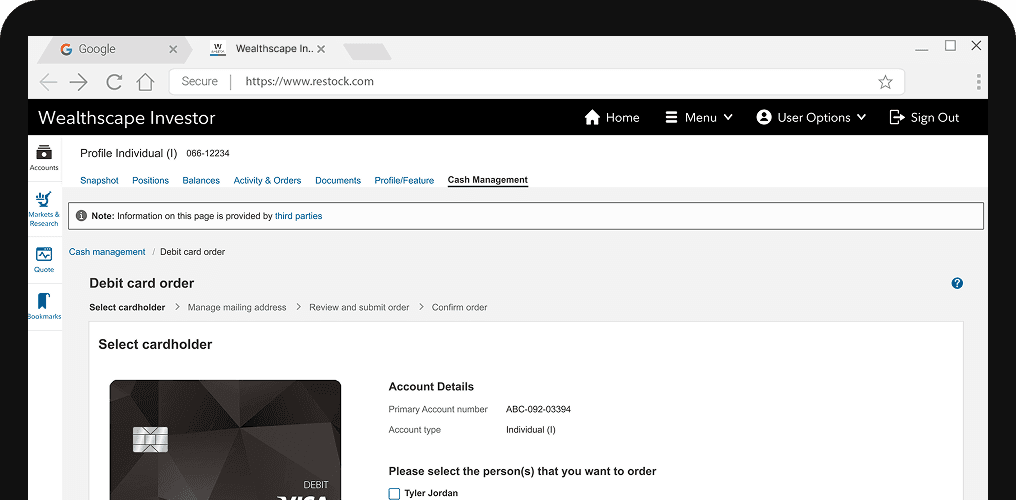Image resolution: width=1016 pixels, height=500 pixels.
Task: Click the browser back arrow
Action: [x=48, y=82]
